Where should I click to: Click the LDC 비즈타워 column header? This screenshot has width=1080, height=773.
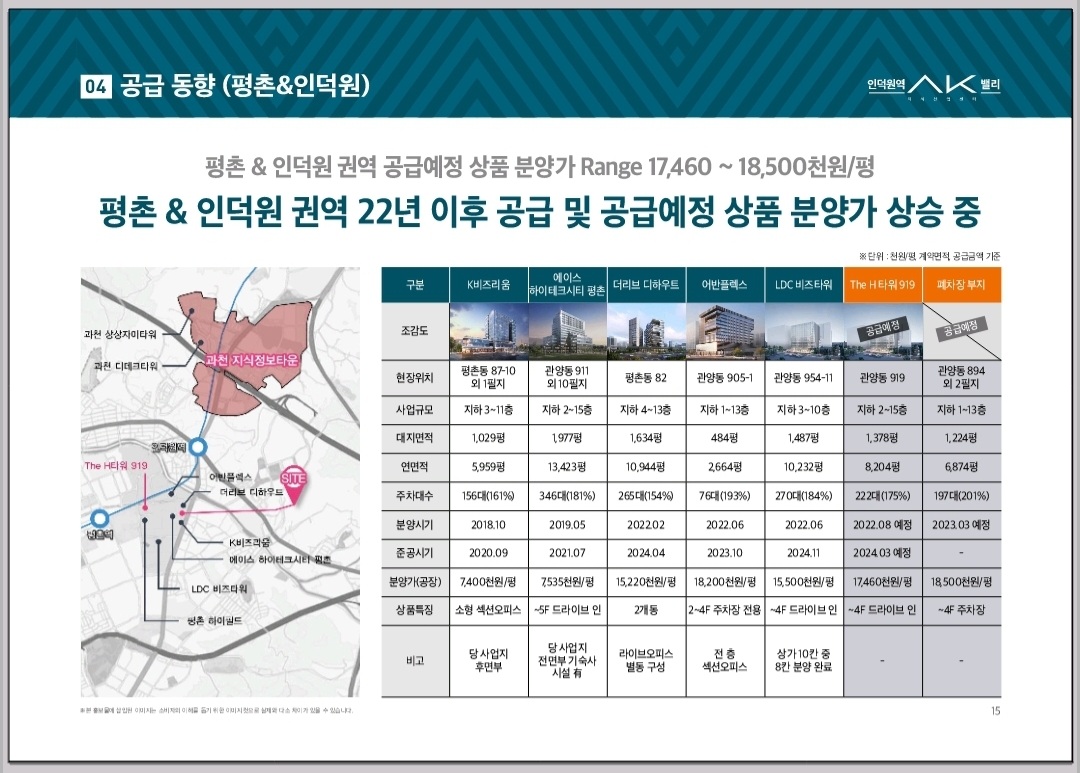(x=804, y=285)
